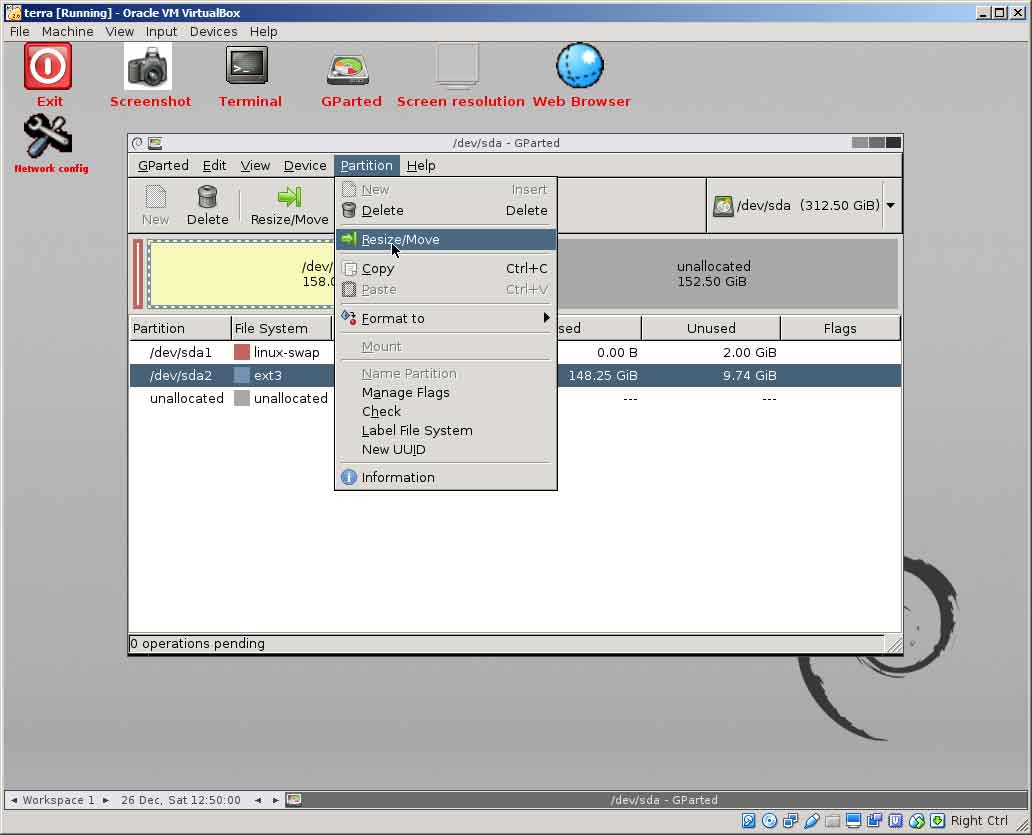The height and width of the screenshot is (835, 1032).
Task: Open the Screenshot camera icon
Action: tap(148, 66)
